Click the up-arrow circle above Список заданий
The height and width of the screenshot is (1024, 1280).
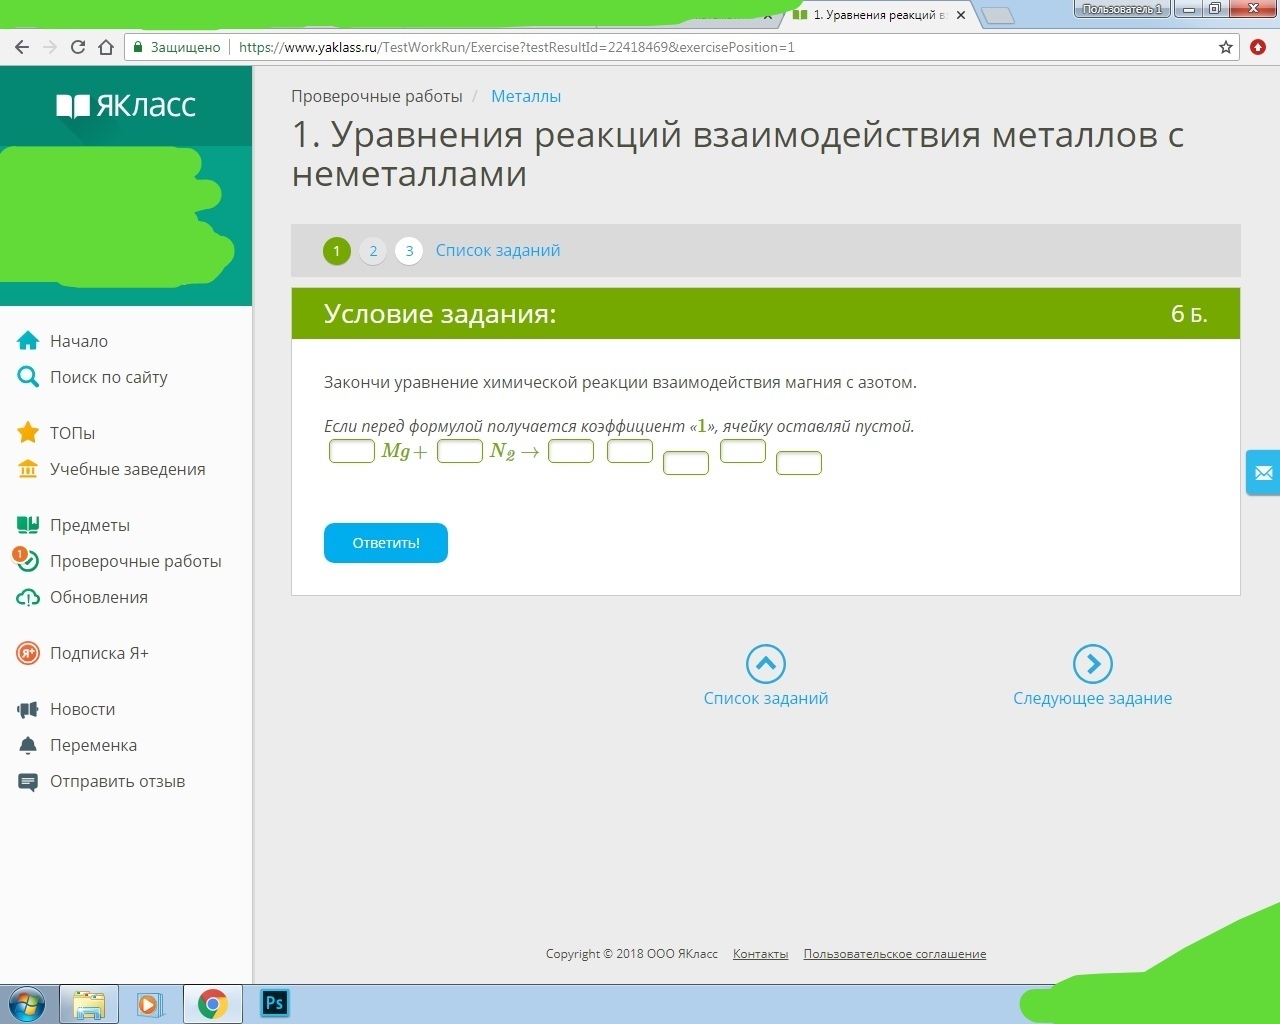pyautogui.click(x=766, y=664)
